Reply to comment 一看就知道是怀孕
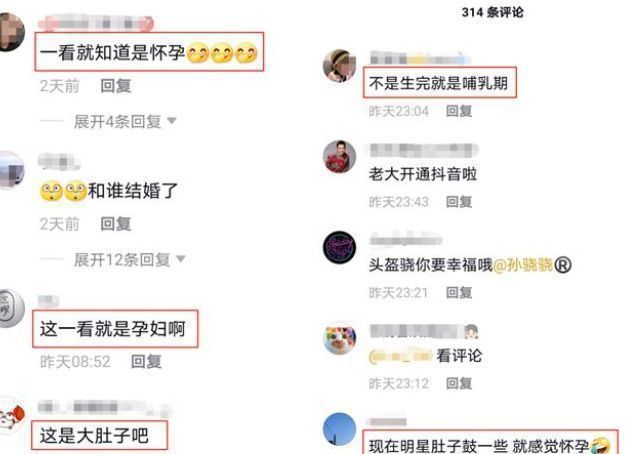 pos(116,86)
